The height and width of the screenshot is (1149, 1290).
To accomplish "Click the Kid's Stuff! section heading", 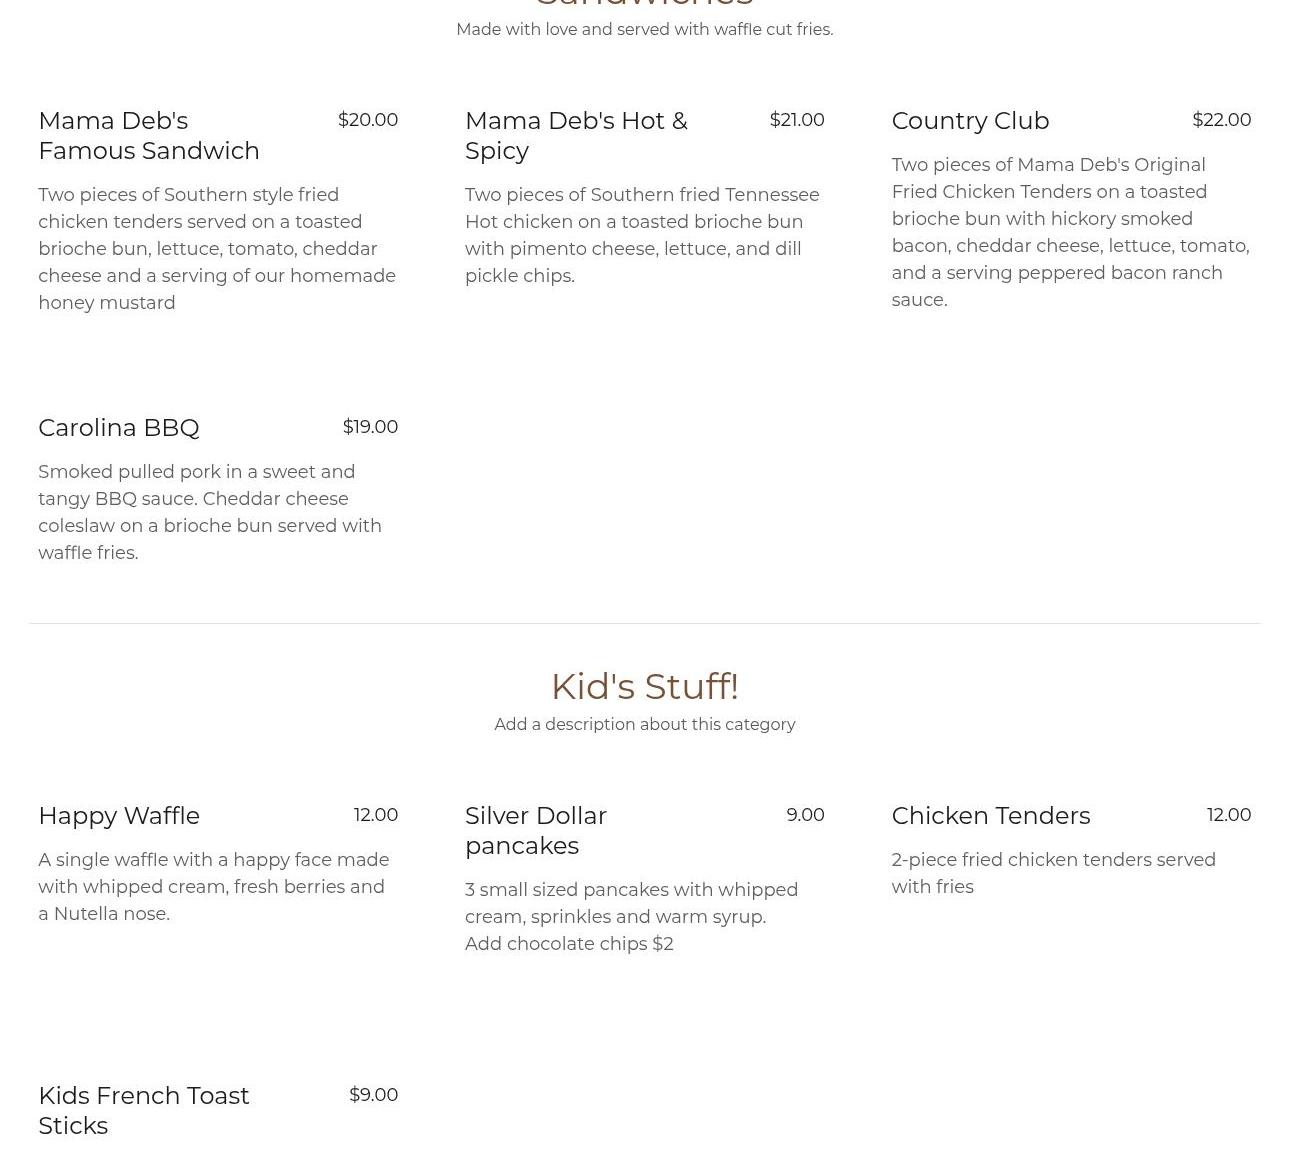I will [x=644, y=687].
